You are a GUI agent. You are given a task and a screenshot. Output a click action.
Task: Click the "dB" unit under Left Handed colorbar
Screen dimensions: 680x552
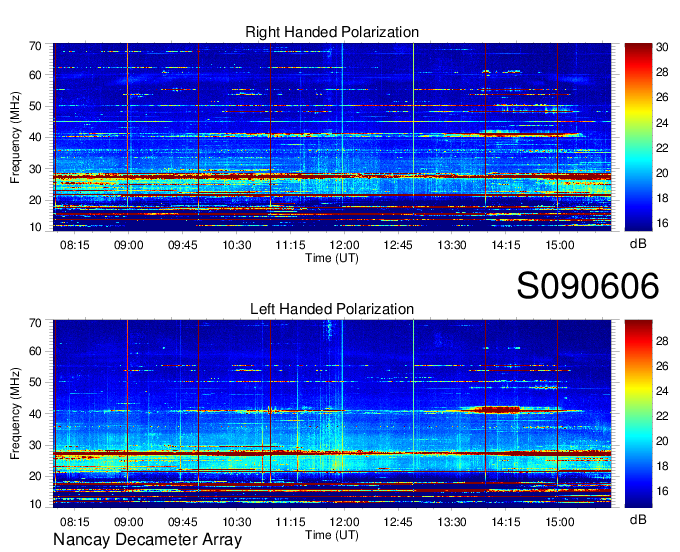tap(638, 519)
